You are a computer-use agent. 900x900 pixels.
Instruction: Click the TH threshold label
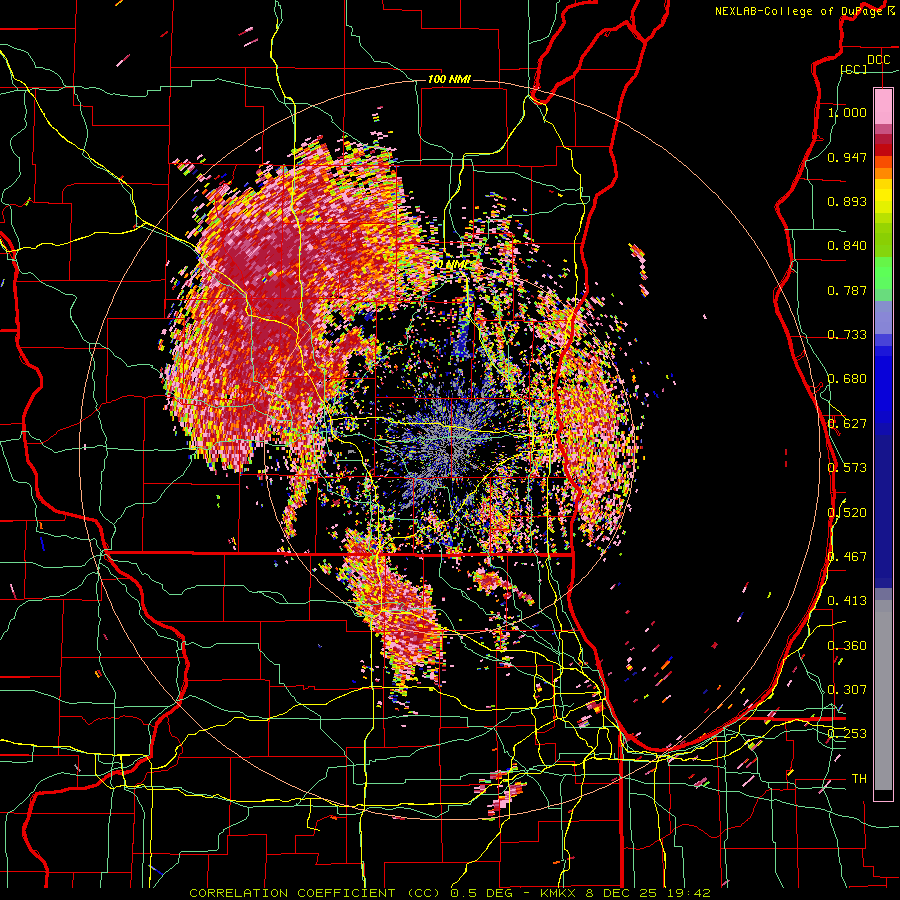859,779
